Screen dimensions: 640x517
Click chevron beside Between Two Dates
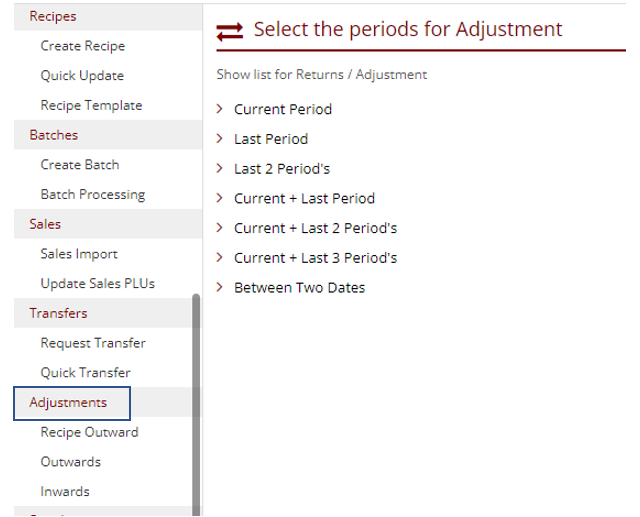tap(220, 287)
